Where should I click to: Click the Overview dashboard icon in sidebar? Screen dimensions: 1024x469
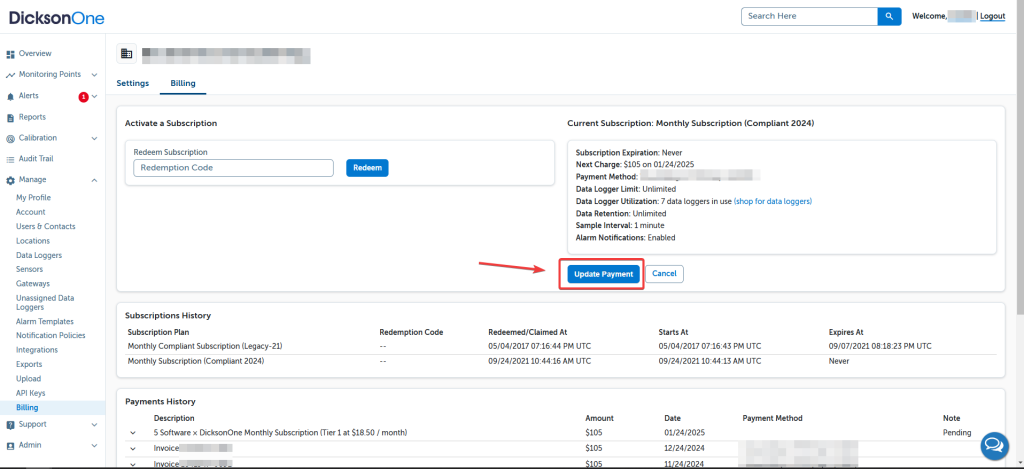click(10, 53)
